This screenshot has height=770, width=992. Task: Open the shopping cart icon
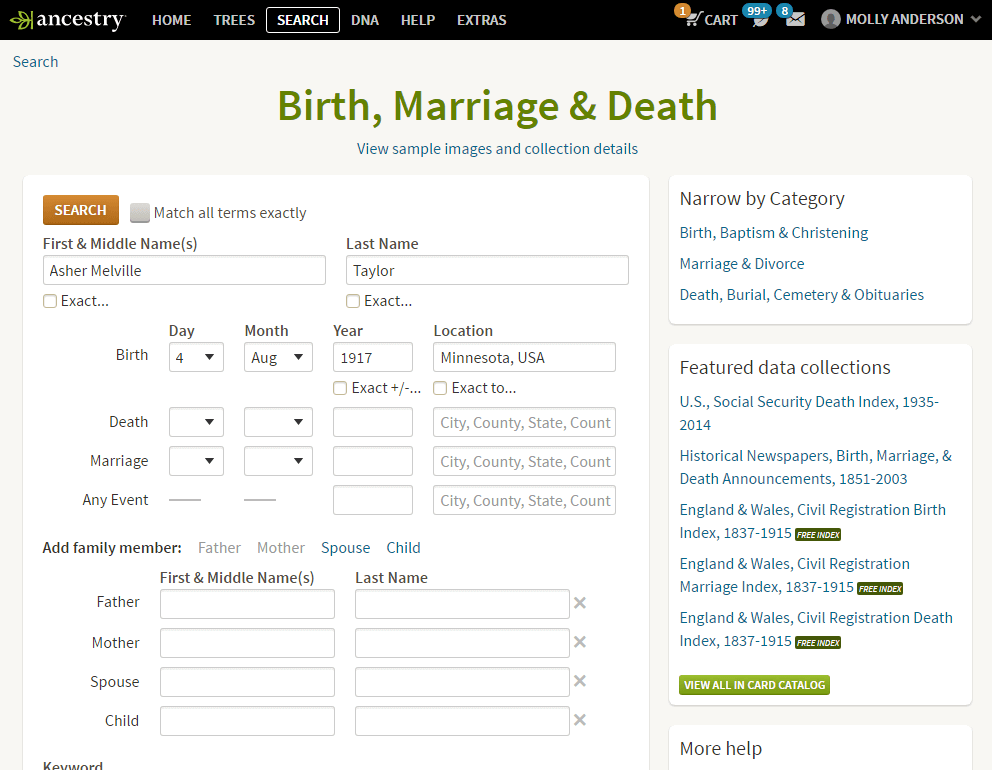coord(694,19)
